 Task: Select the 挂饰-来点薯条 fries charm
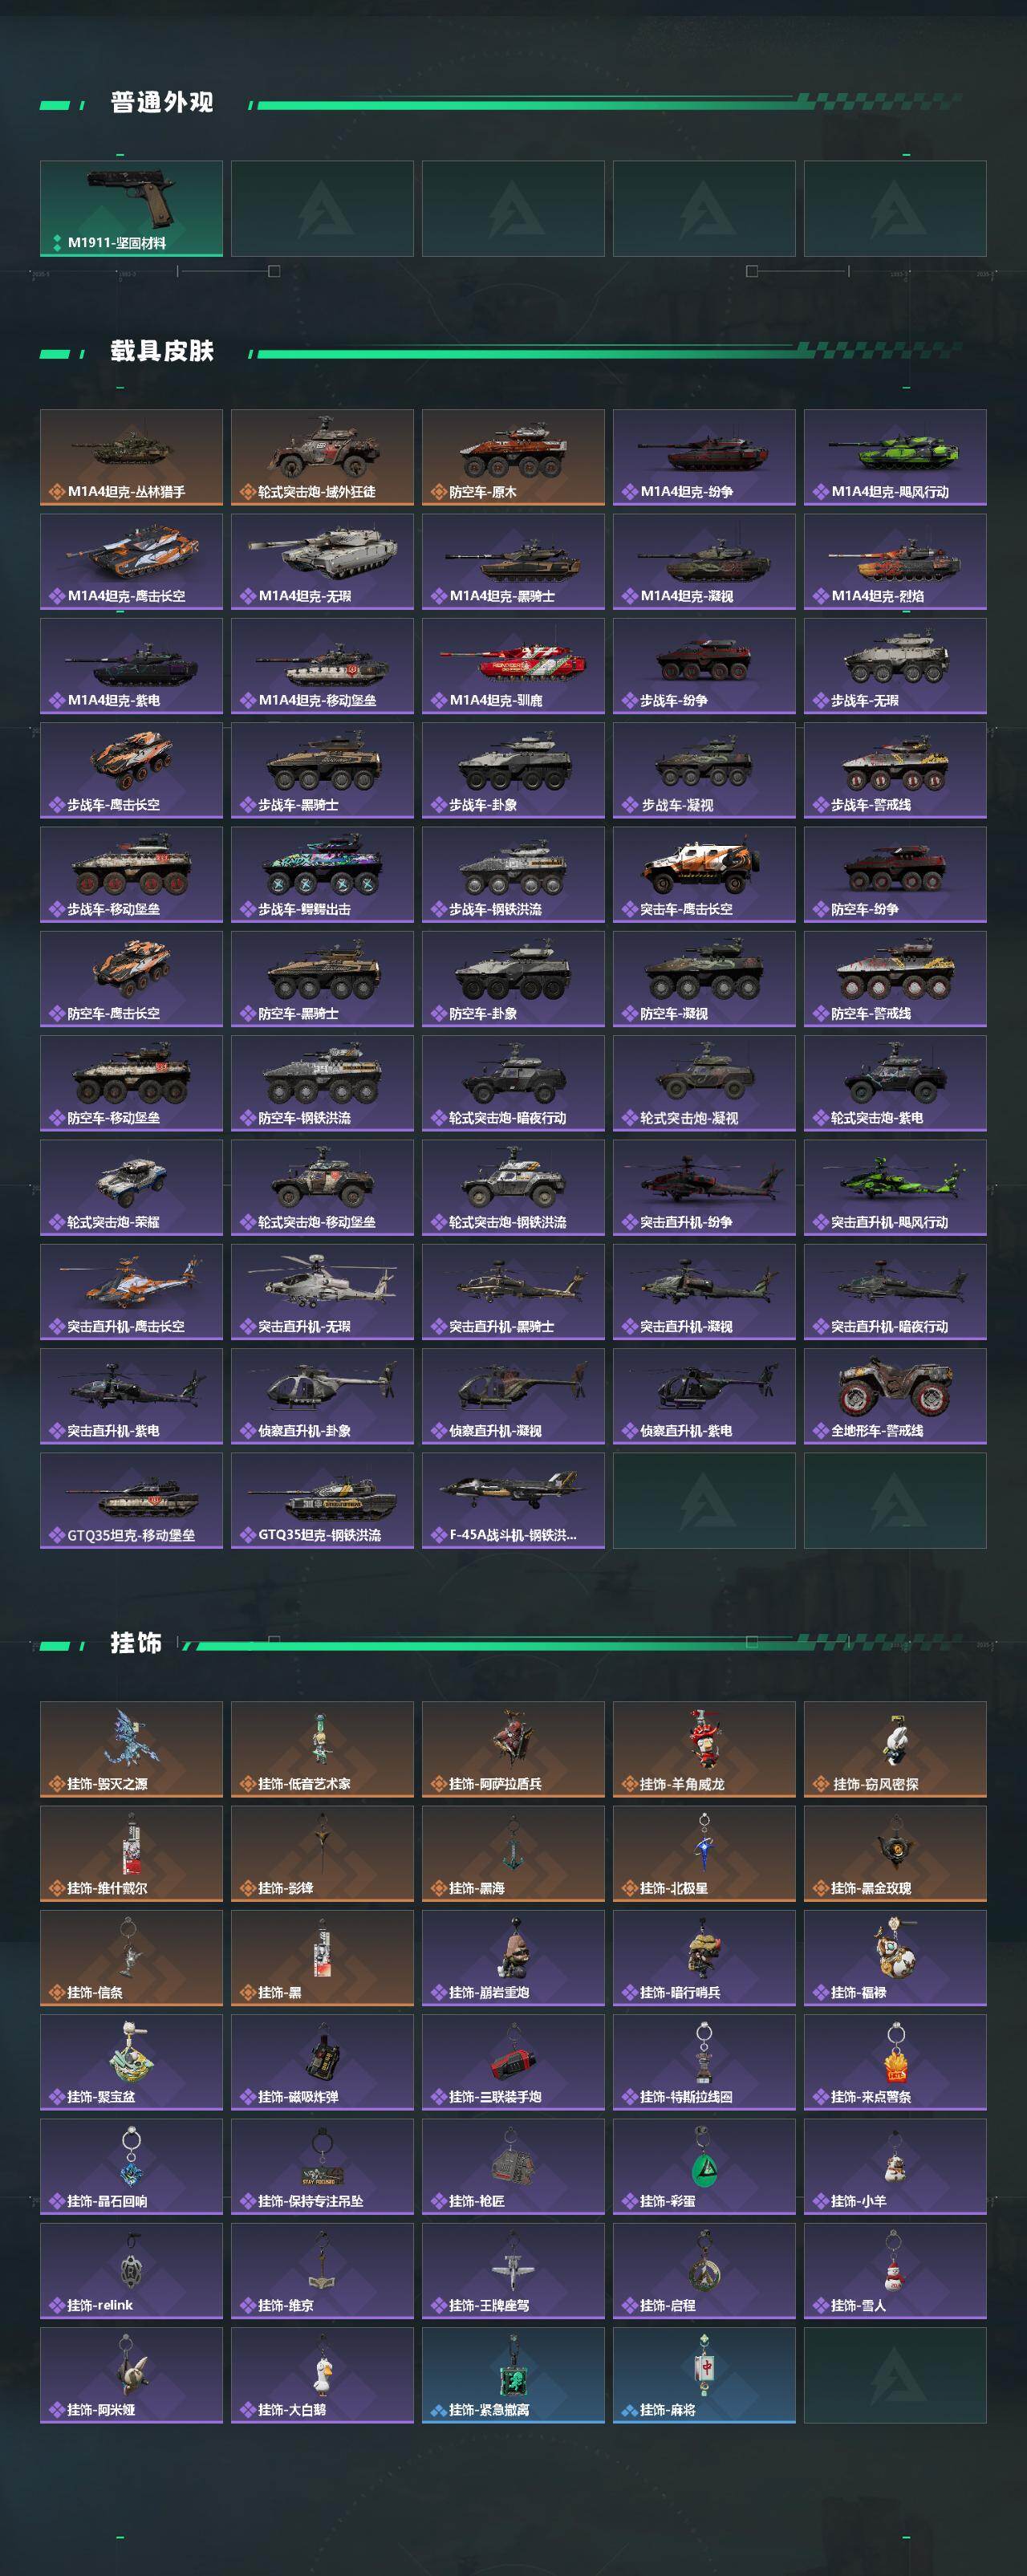[895, 2063]
